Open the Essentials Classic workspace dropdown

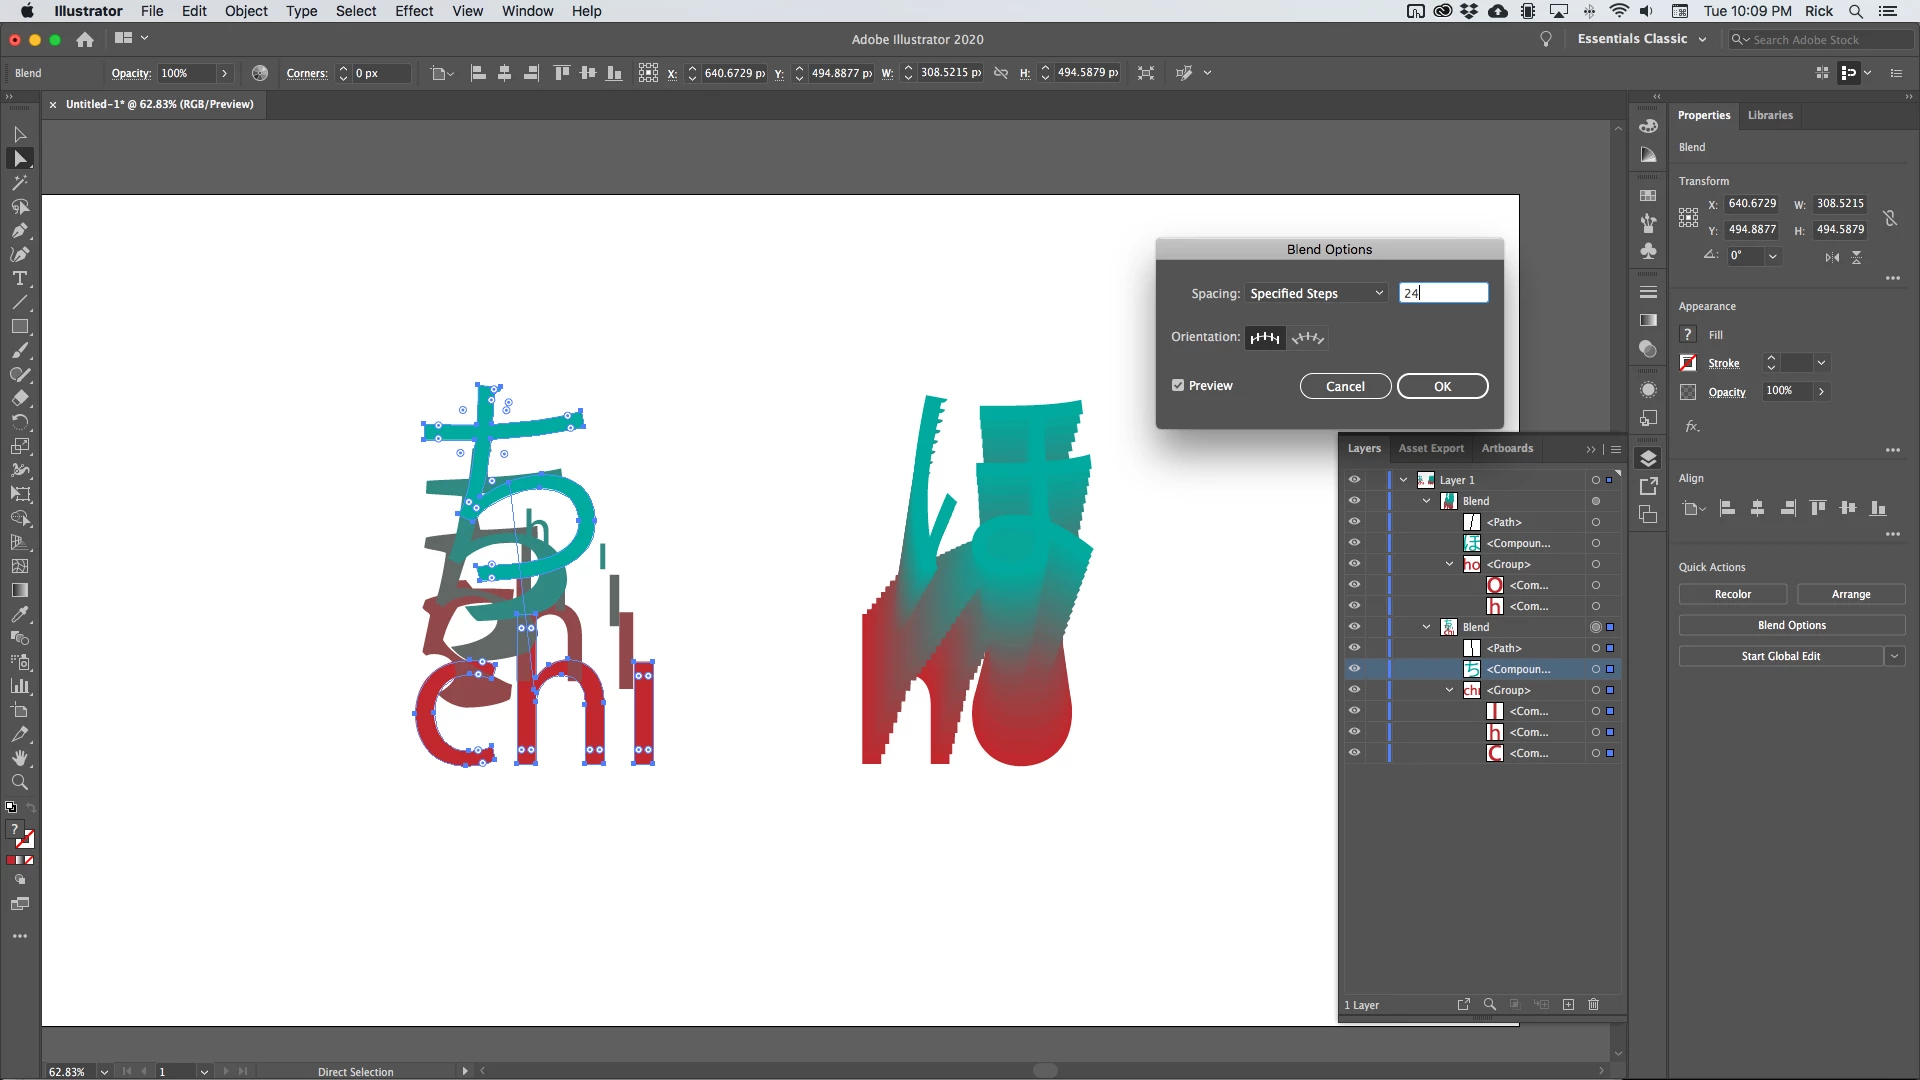point(1641,39)
